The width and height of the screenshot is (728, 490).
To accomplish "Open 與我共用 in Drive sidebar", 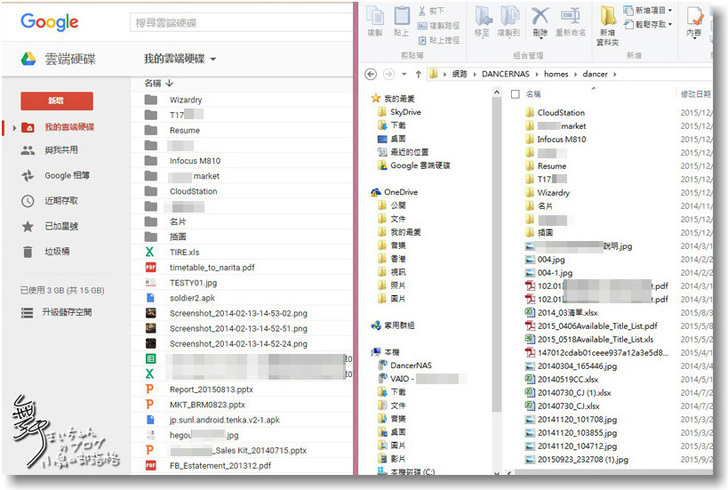I will click(61, 150).
